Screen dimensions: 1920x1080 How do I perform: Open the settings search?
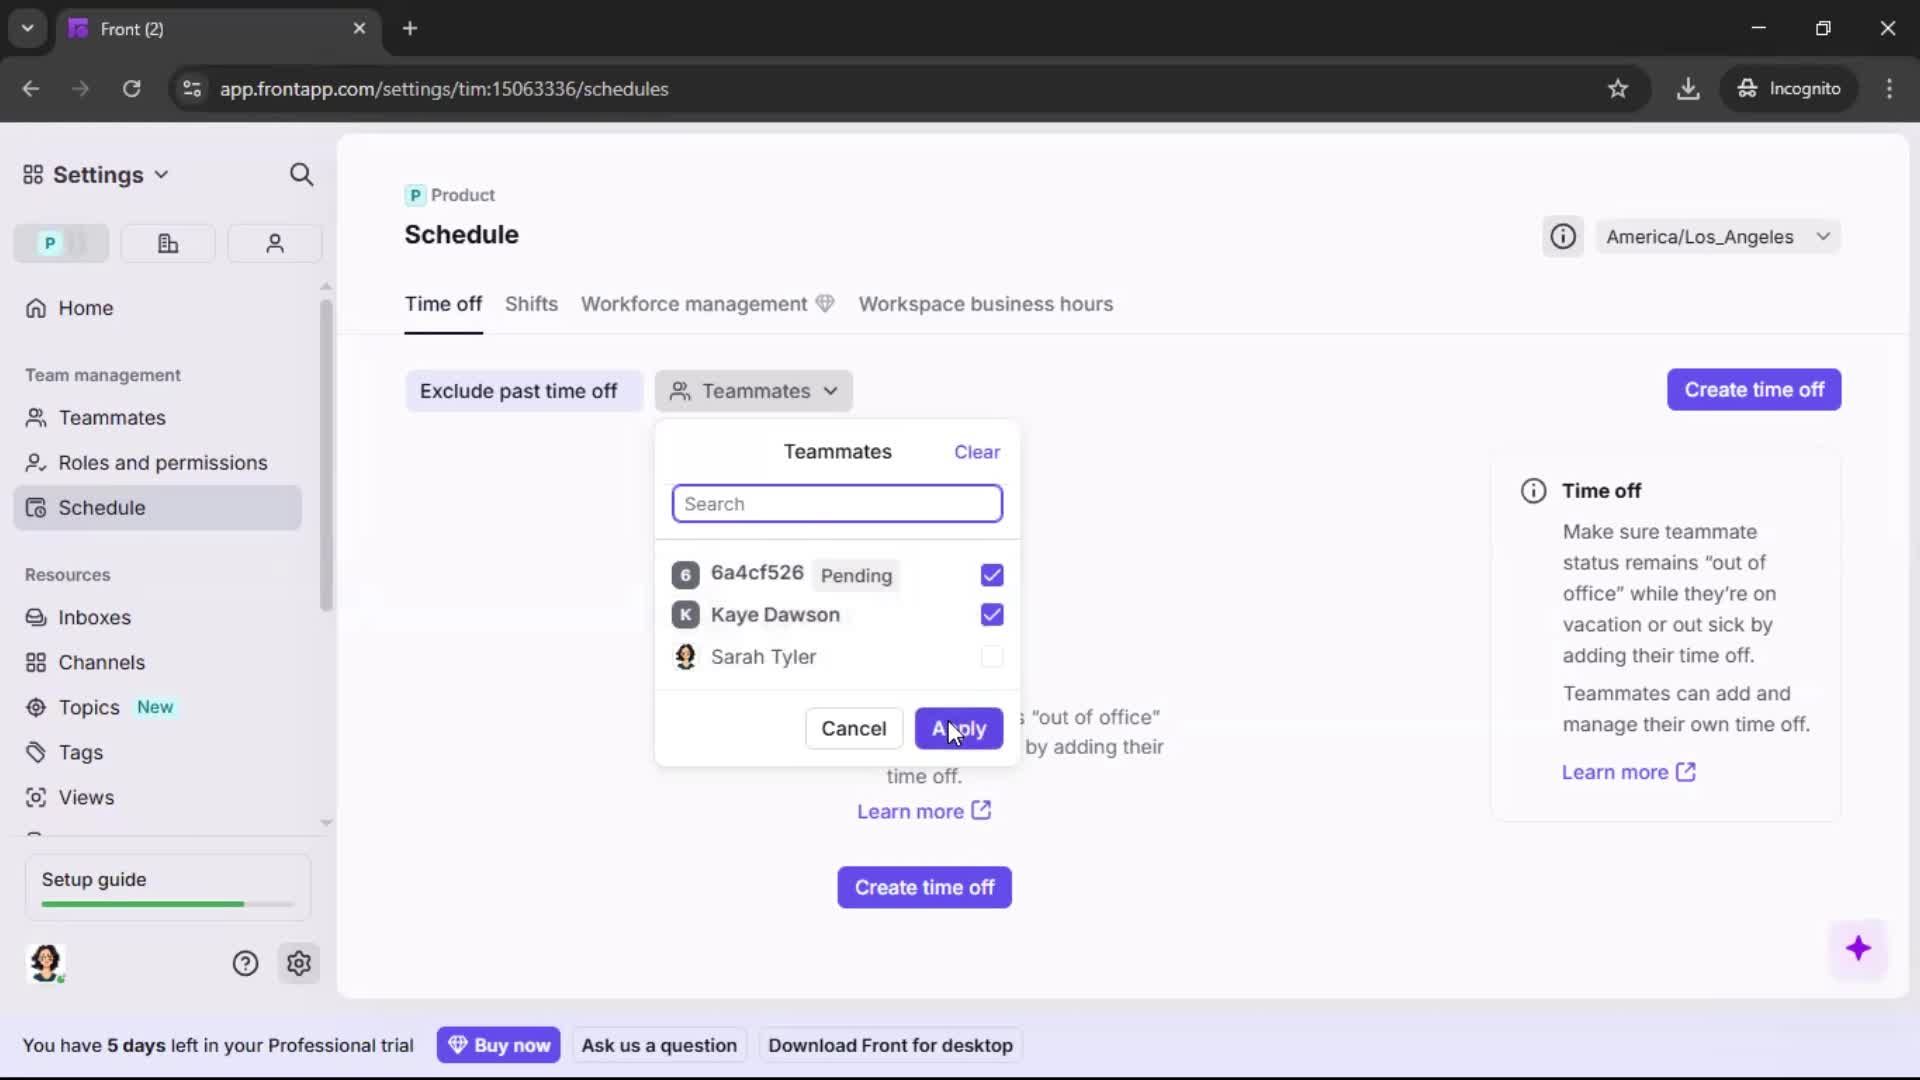pos(301,174)
